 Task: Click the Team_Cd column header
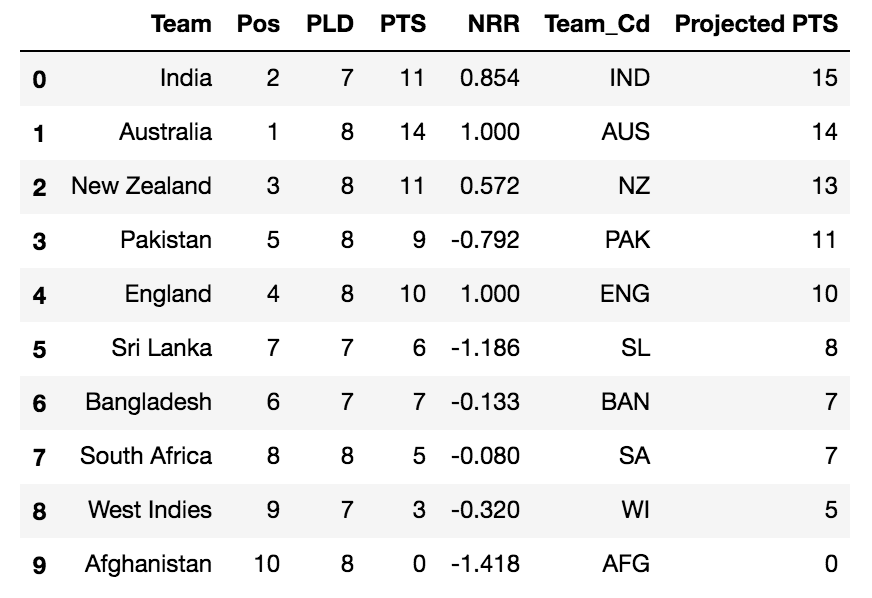click(597, 24)
